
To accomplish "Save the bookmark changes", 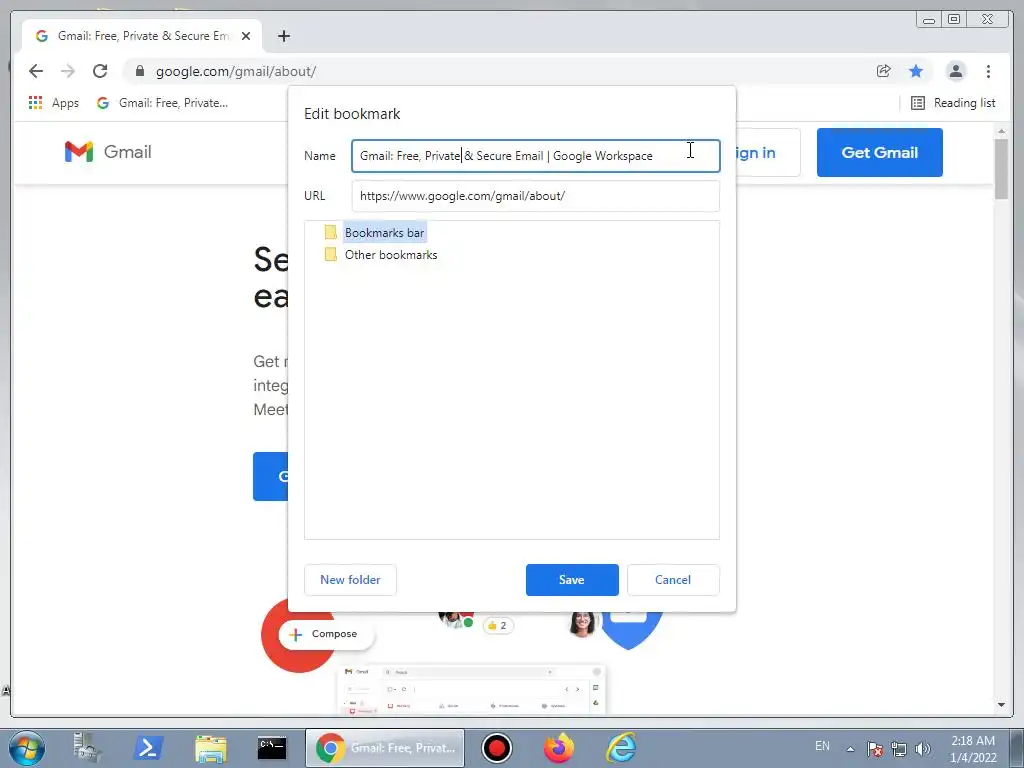I will click(x=571, y=579).
